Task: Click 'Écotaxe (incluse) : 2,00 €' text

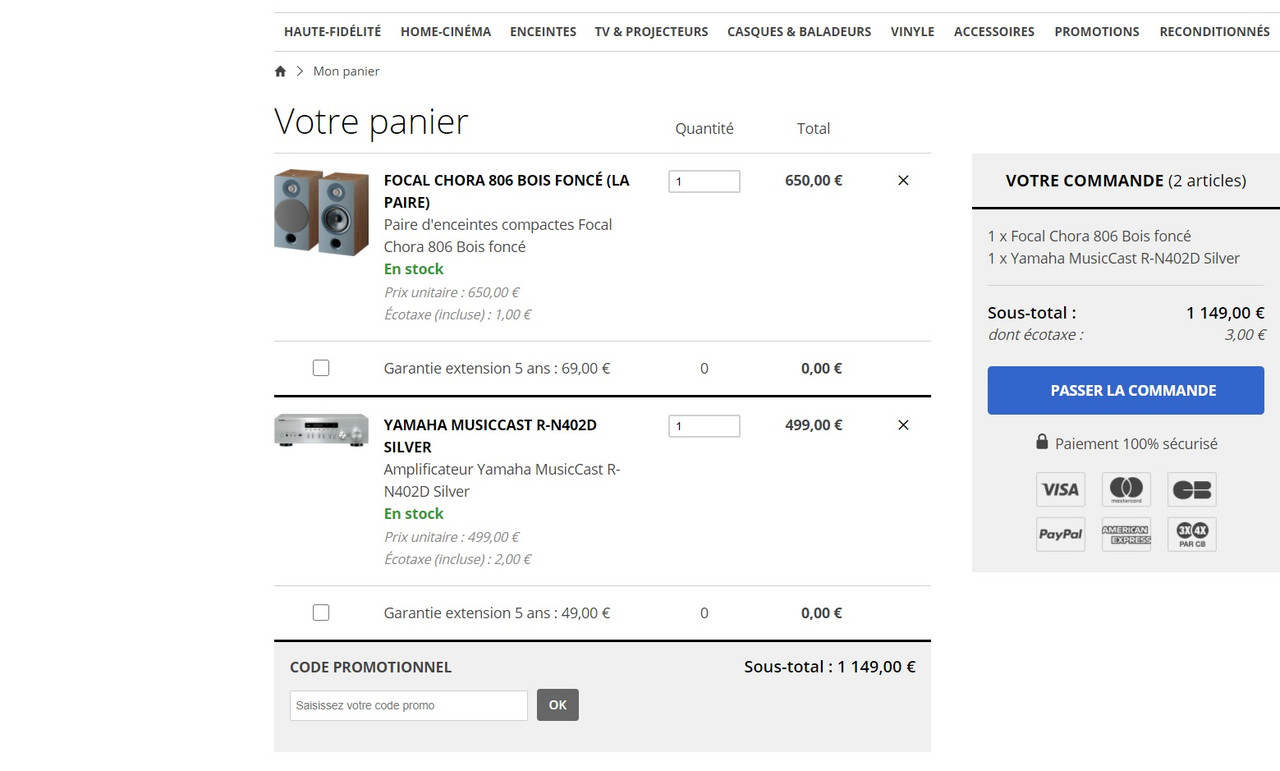Action: click(x=458, y=559)
